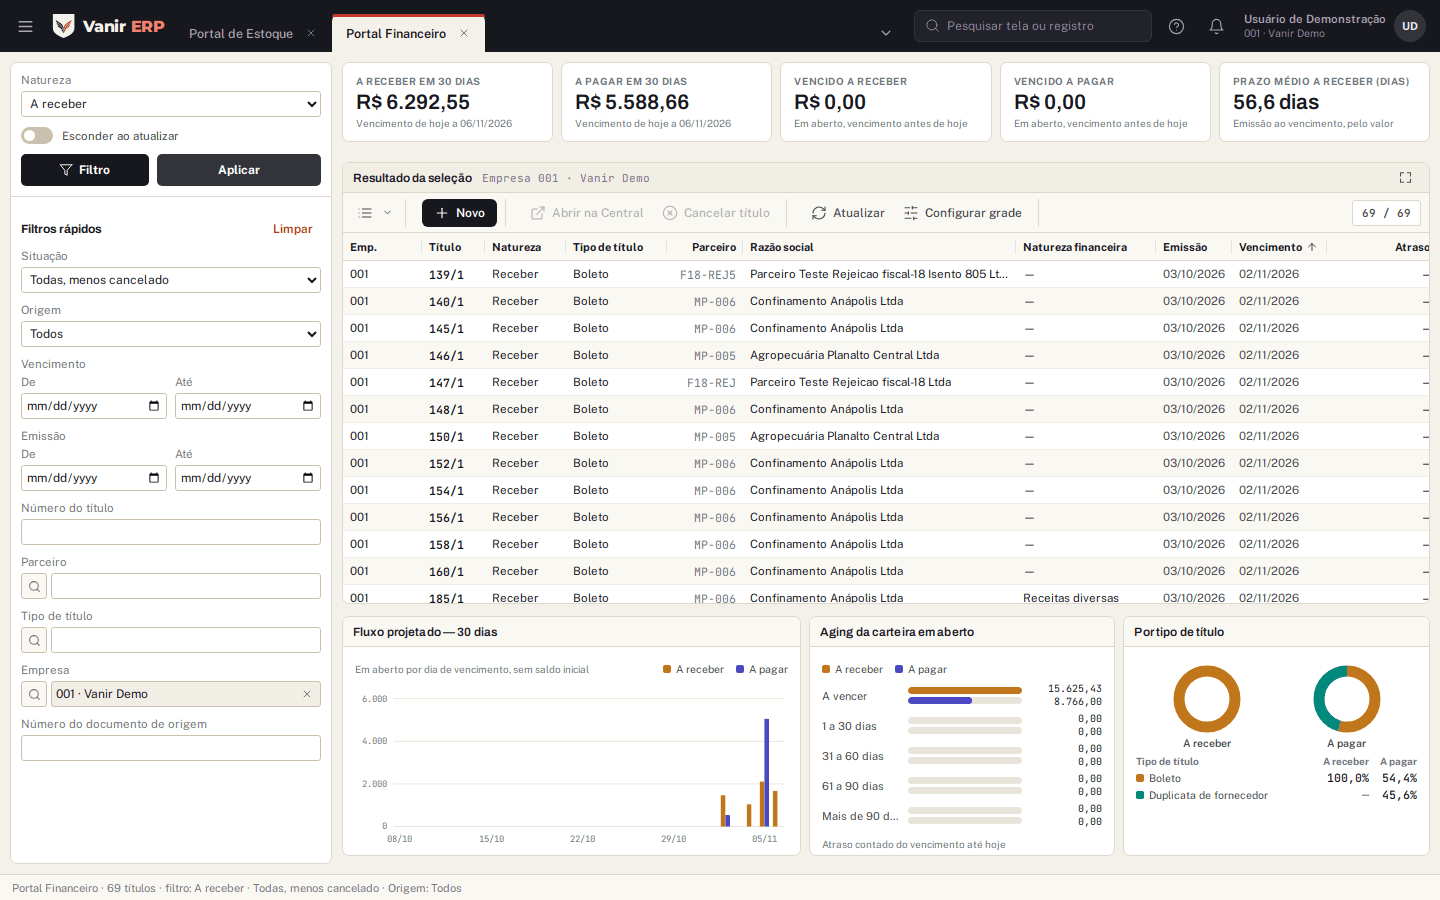Viewport: 1440px width, 900px height.
Task: Click the UD user avatar
Action: (1410, 26)
